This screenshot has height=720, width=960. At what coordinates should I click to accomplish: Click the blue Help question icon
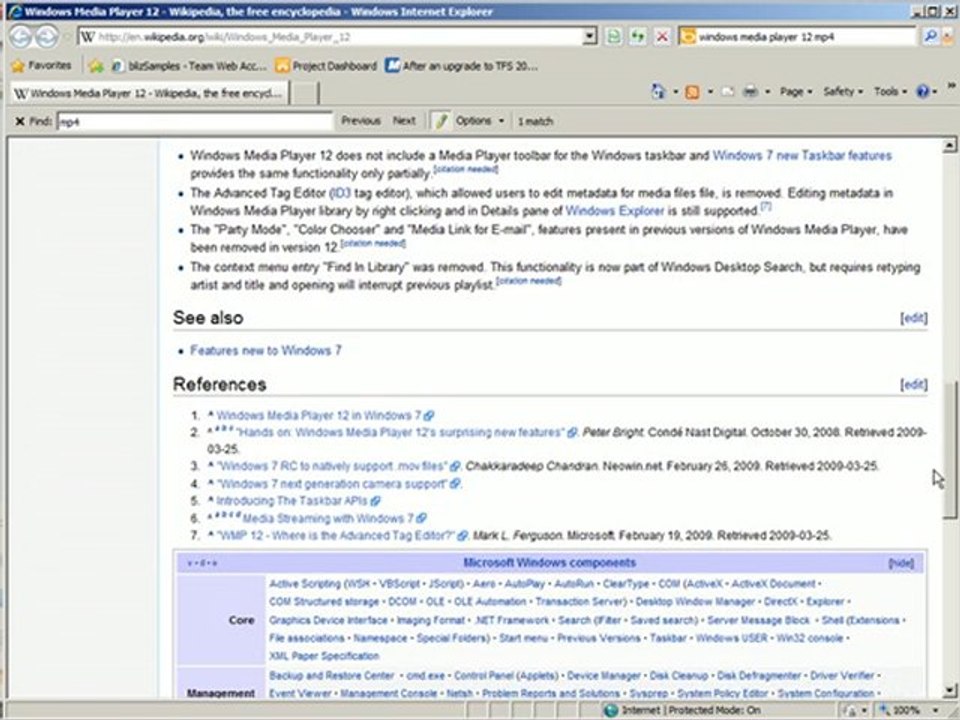[x=923, y=92]
